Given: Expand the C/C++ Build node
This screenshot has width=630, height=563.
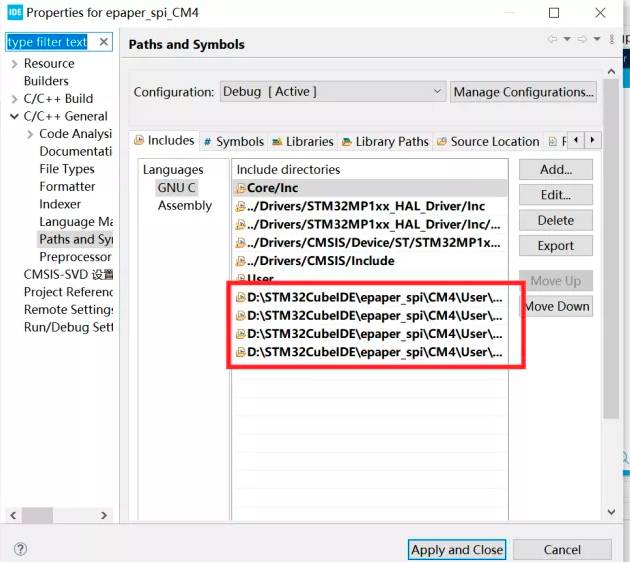Looking at the screenshot, I should (x=14, y=99).
